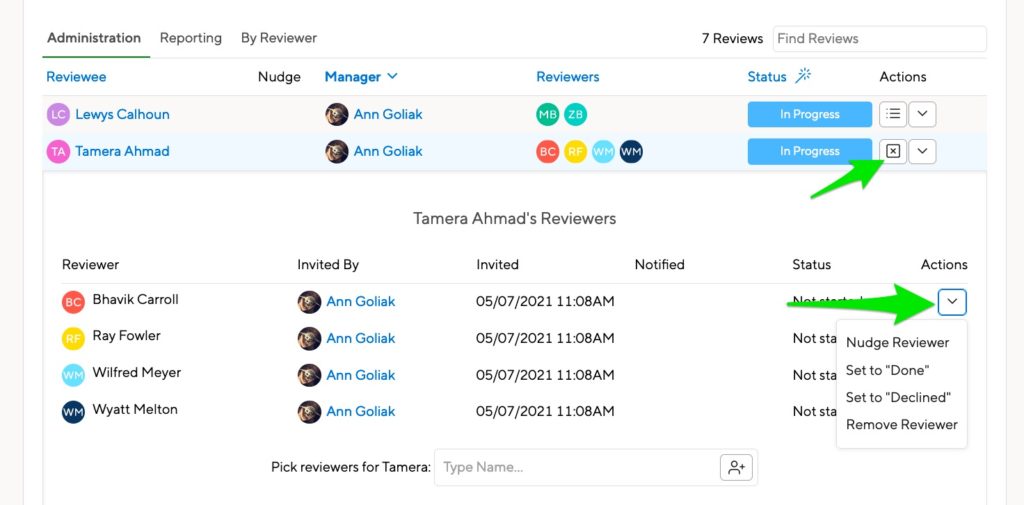This screenshot has width=1024, height=505.
Task: Click the LC avatar of Lewys Calhoun
Action: [x=58, y=115]
